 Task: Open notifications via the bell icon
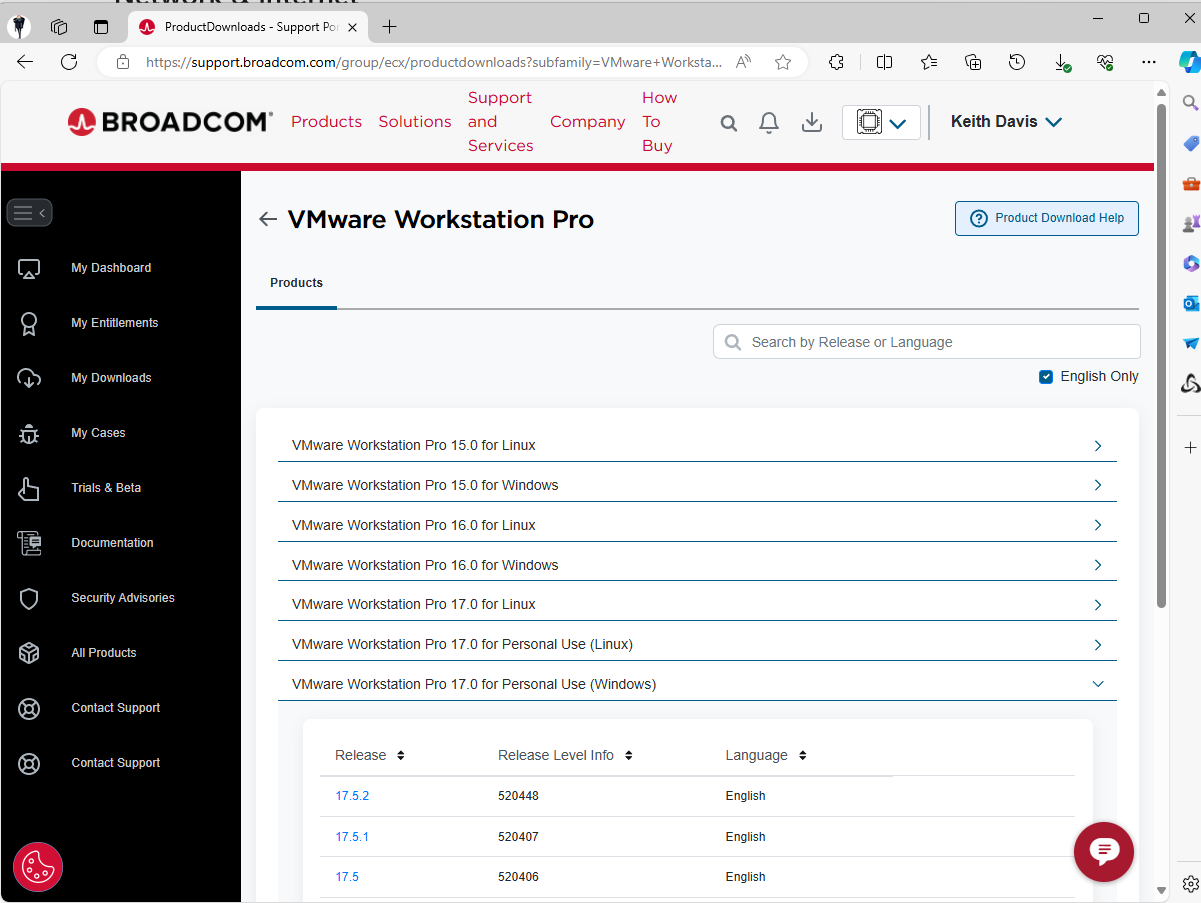(769, 122)
